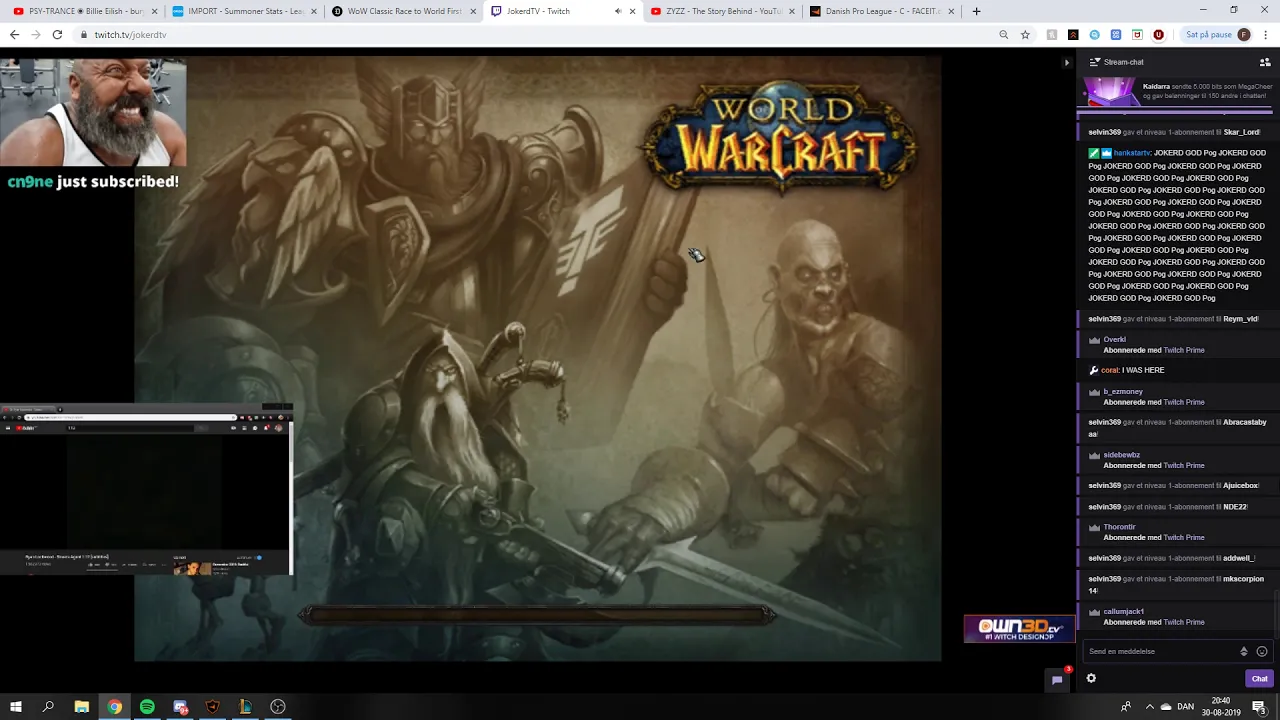Reload the Twitch page

coord(57,34)
